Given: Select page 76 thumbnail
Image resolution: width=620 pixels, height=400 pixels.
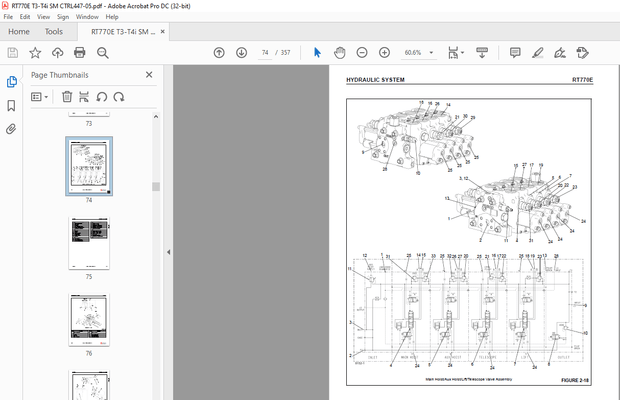Looking at the screenshot, I should 89,320.
